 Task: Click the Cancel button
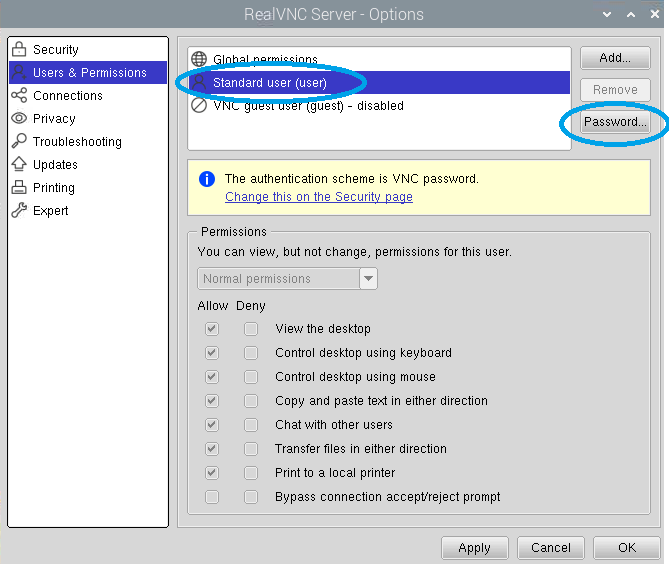click(550, 547)
